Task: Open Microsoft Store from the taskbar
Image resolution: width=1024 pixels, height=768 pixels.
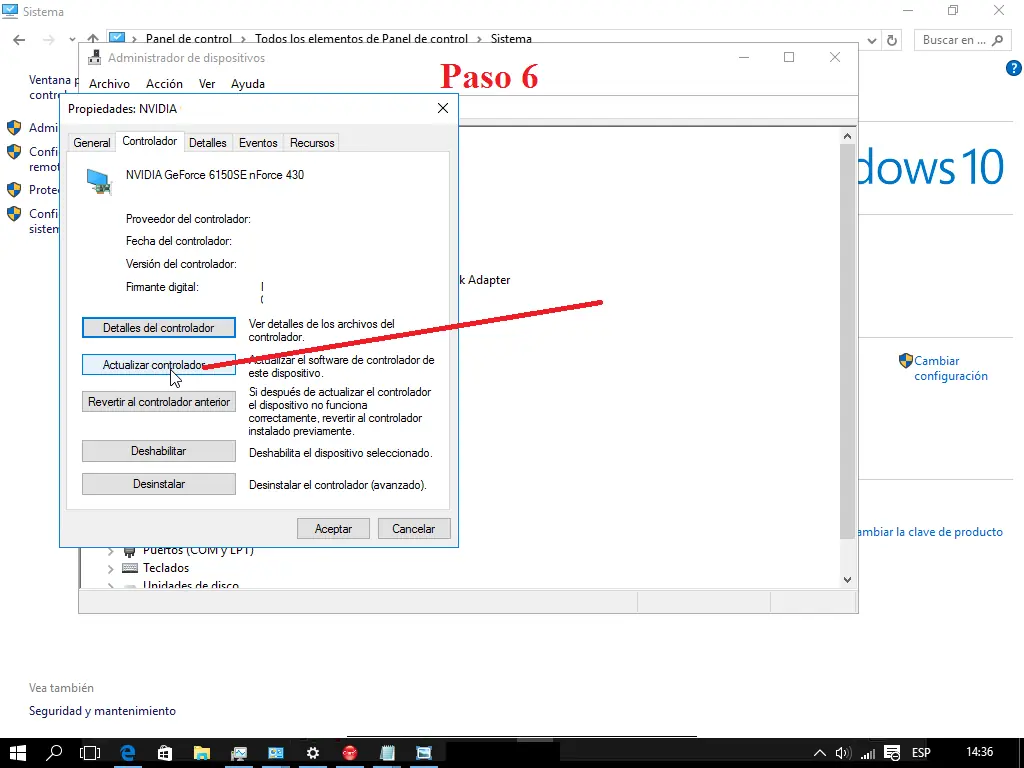Action: [165, 753]
